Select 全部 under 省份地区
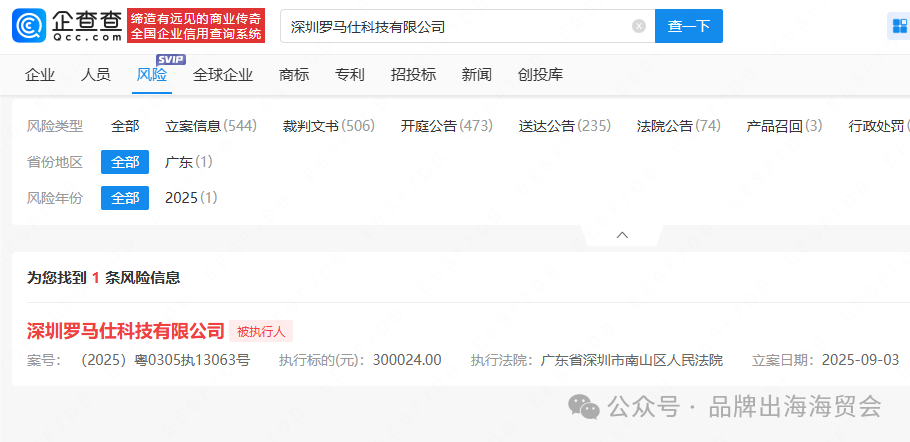910x442 pixels. 125,162
